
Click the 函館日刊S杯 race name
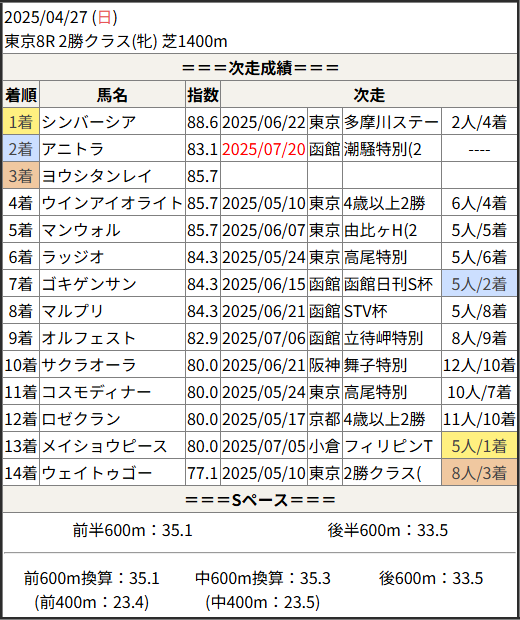point(388,284)
